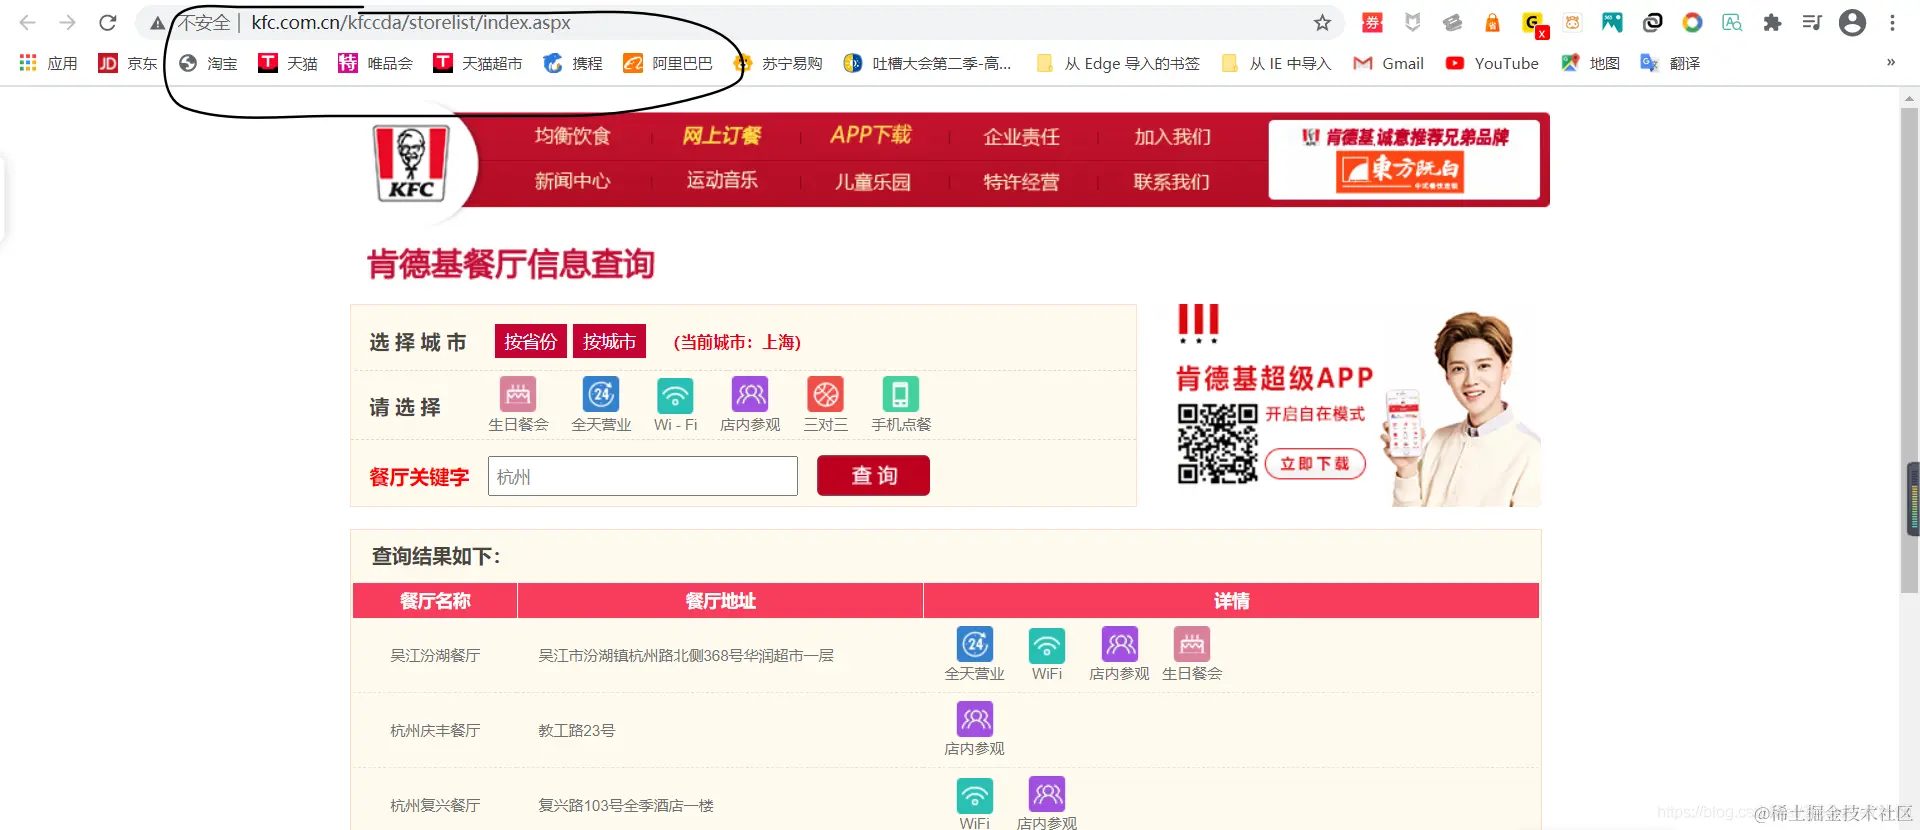Viewport: 1920px width, 830px height.
Task: Select the 杭州庆丰餐厅 restaurant name
Action: coord(435,731)
